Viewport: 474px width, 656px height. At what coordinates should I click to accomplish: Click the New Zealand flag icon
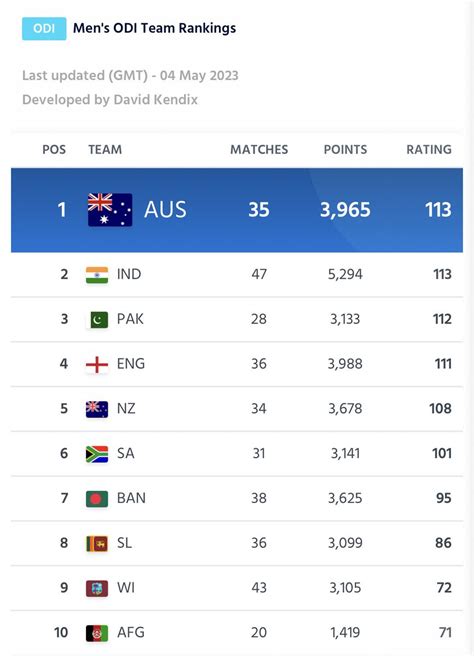point(97,410)
